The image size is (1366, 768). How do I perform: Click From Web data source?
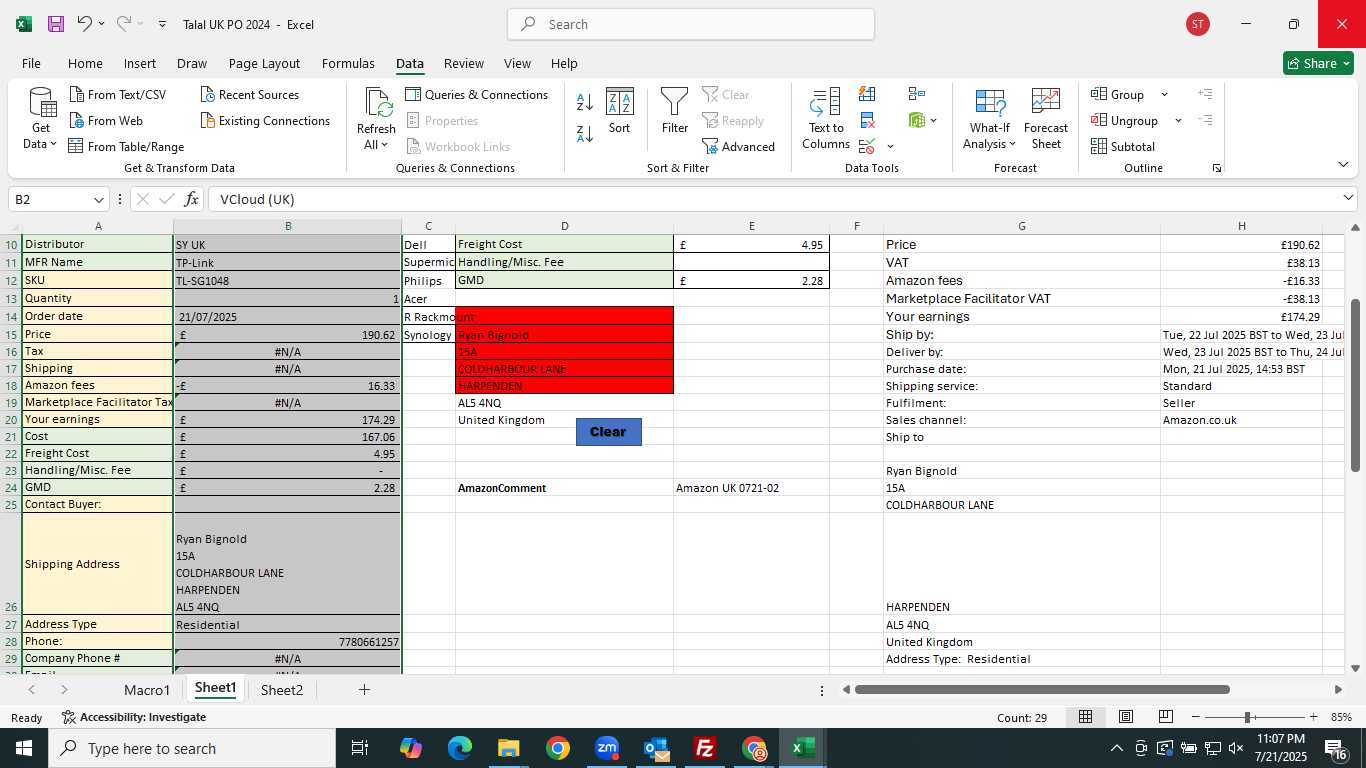[x=106, y=121]
